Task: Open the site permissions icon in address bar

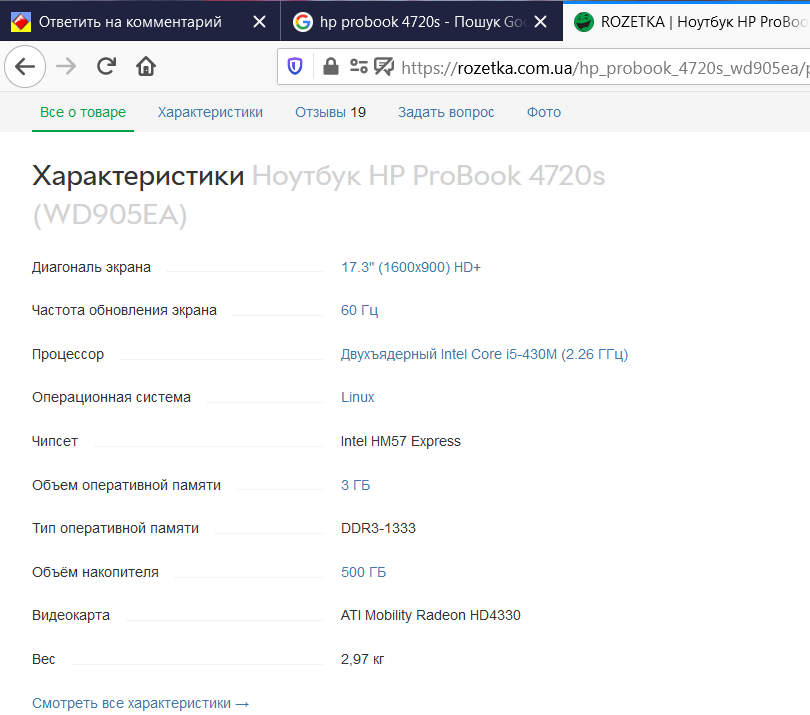Action: click(359, 67)
